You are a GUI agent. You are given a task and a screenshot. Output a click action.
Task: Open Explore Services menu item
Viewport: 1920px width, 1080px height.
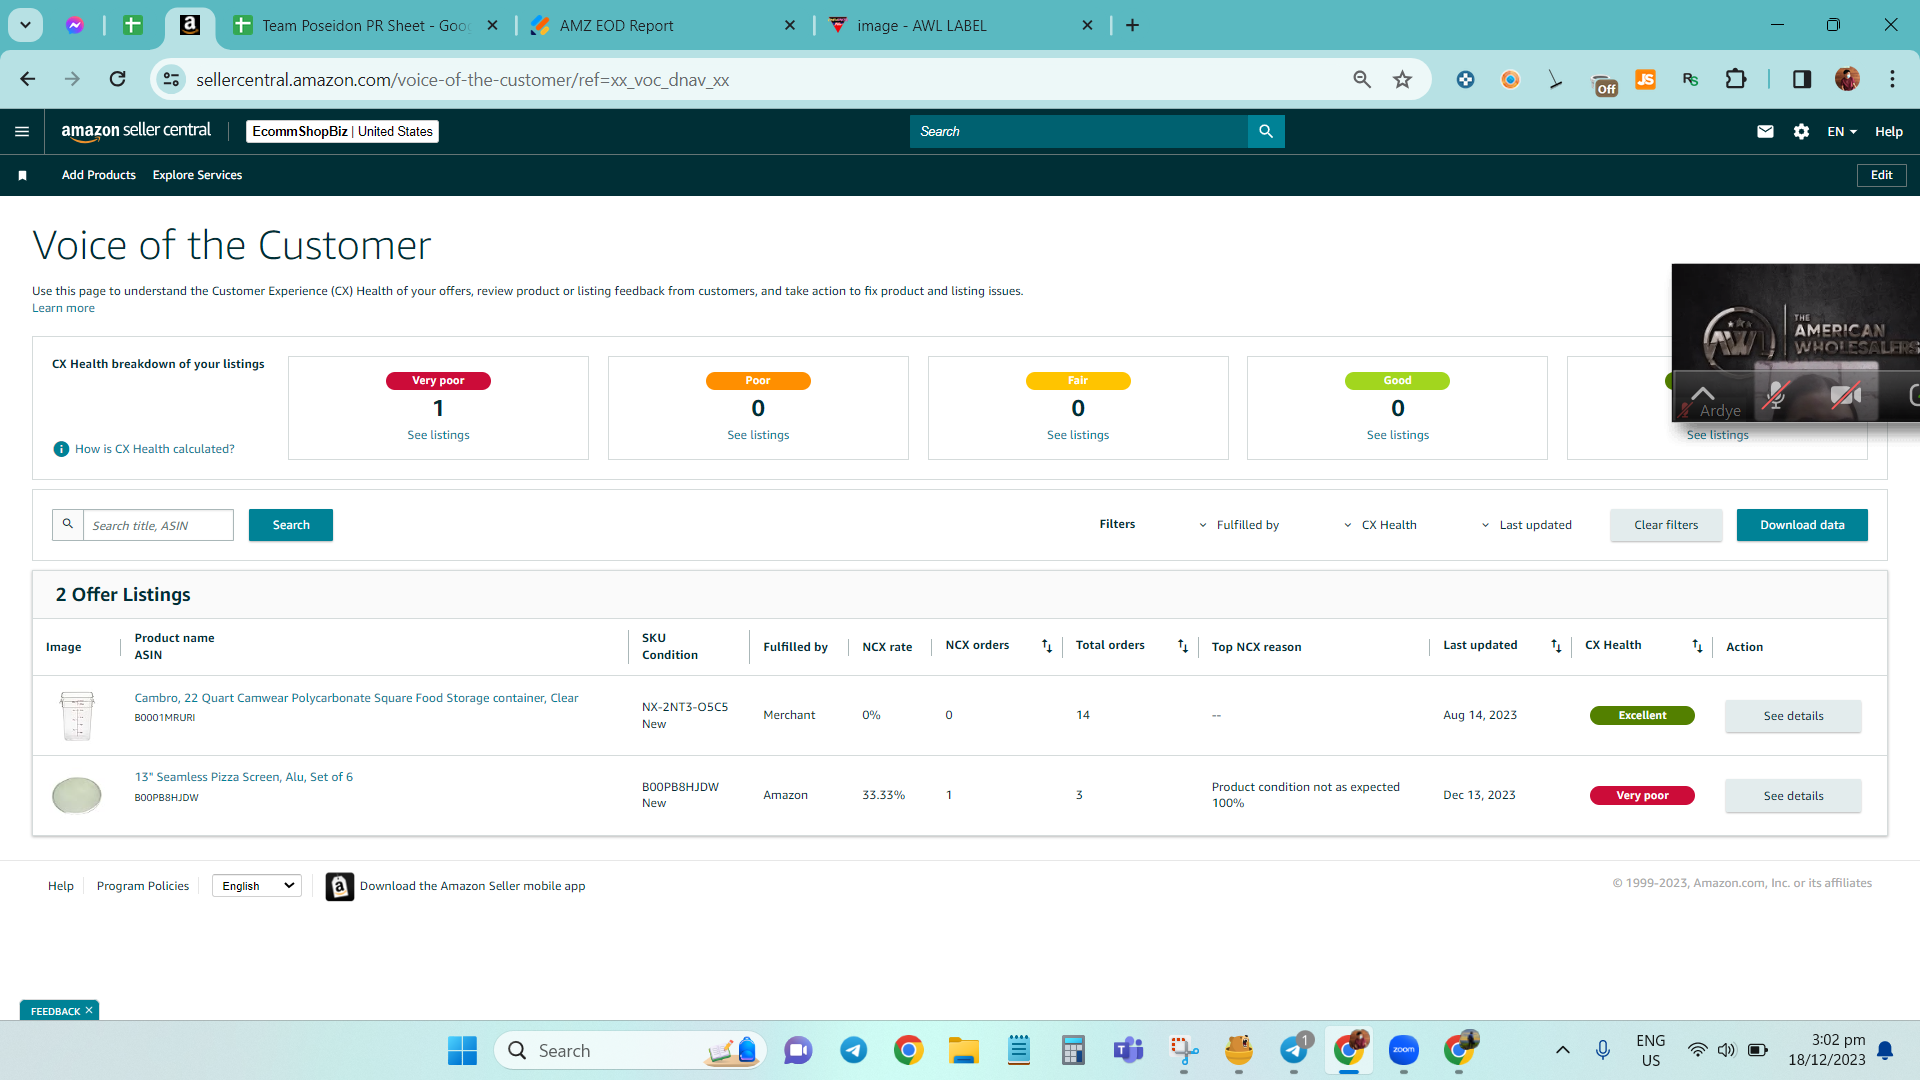click(197, 175)
